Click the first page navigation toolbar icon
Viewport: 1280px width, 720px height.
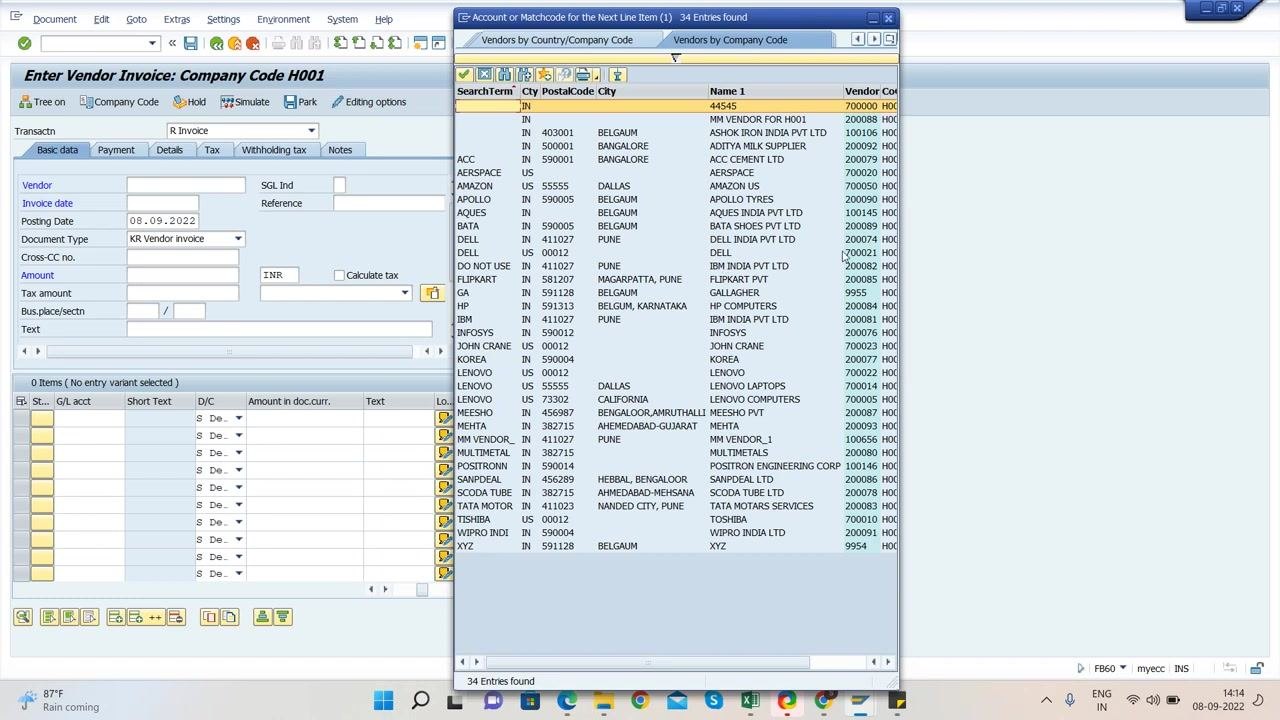click(x=341, y=43)
